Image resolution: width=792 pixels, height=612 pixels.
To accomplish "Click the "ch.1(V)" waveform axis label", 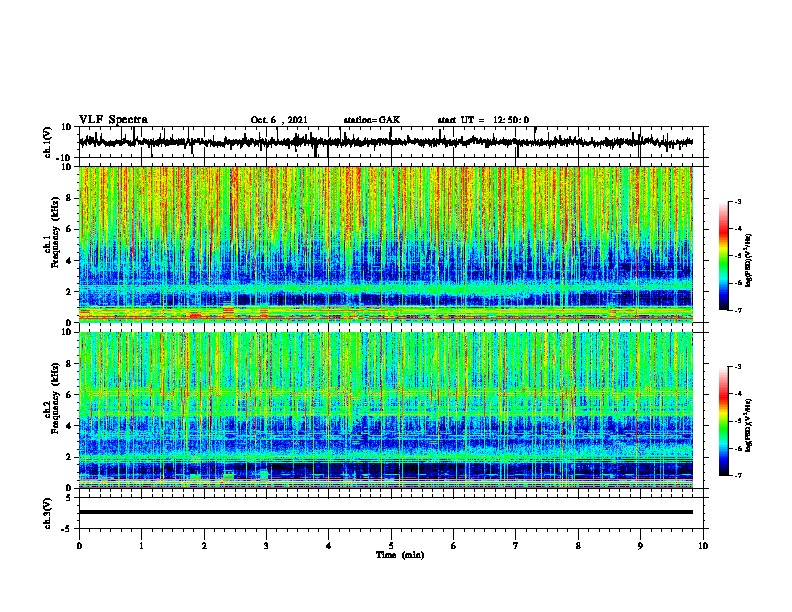I will (x=48, y=142).
